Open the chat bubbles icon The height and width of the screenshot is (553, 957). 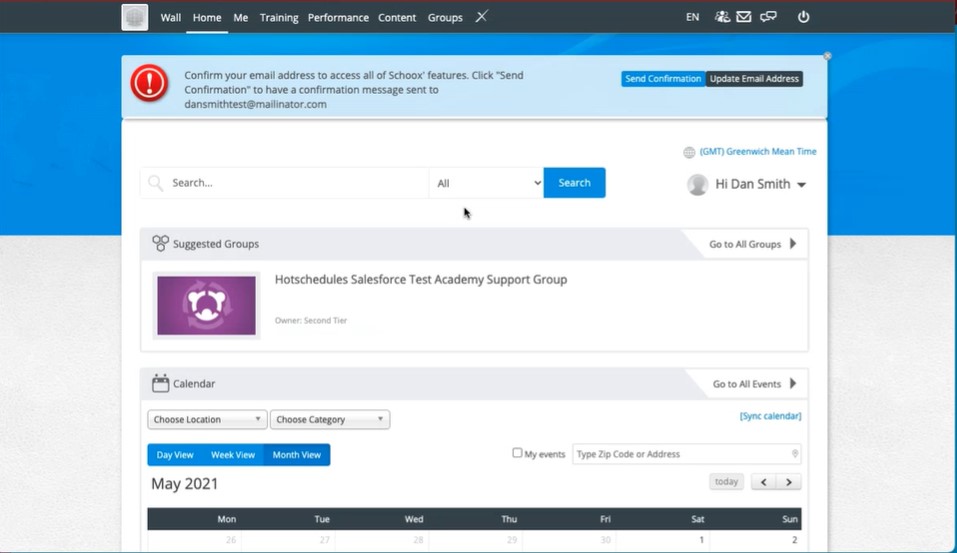tap(768, 17)
